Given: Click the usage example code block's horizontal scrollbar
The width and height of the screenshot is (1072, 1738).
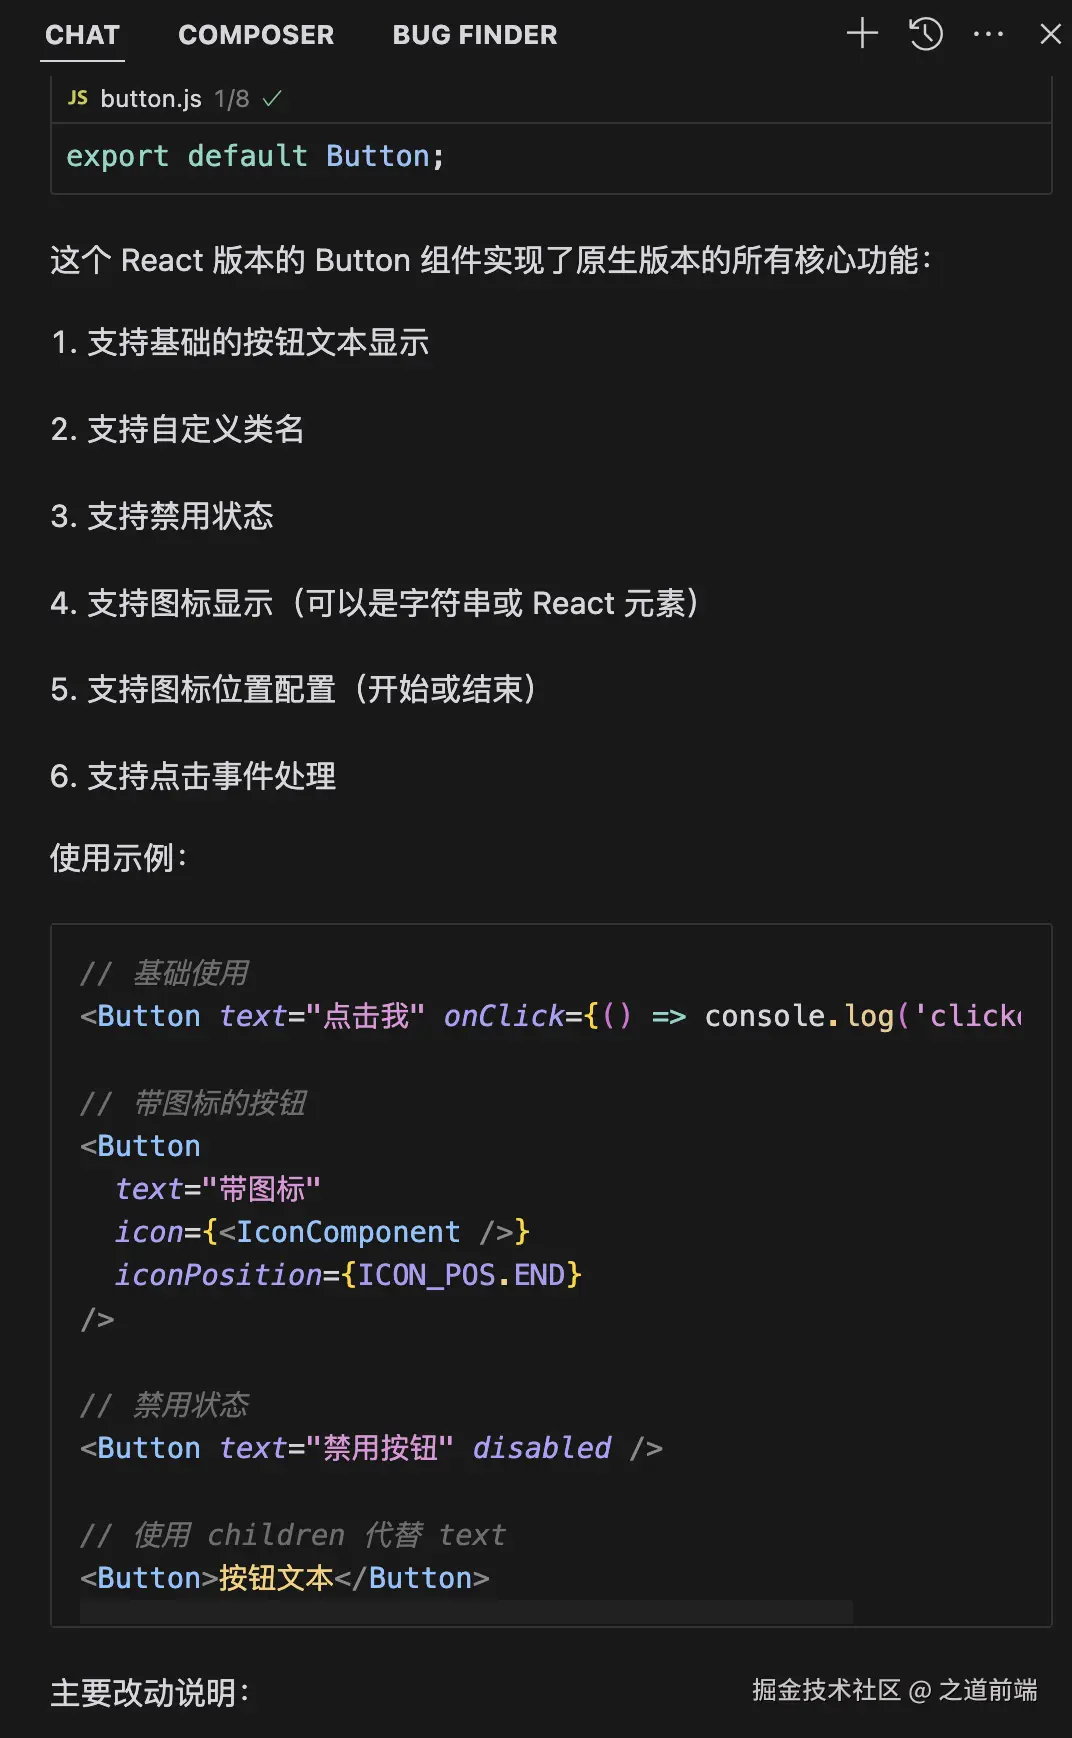Looking at the screenshot, I should point(466,1611).
